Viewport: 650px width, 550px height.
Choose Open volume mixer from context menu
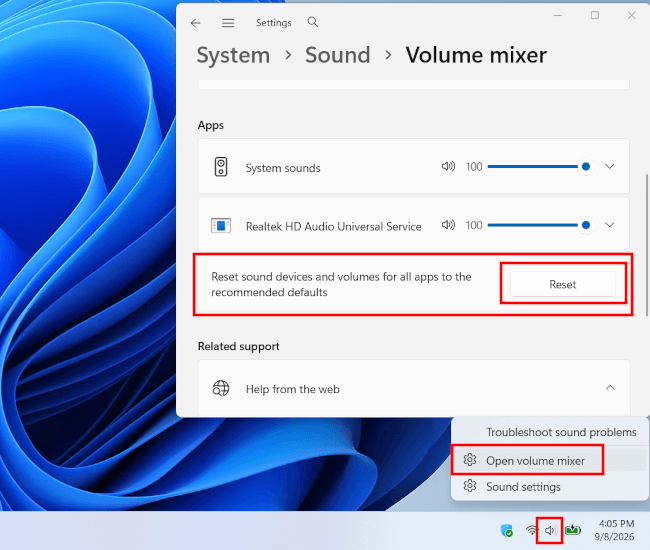point(550,460)
